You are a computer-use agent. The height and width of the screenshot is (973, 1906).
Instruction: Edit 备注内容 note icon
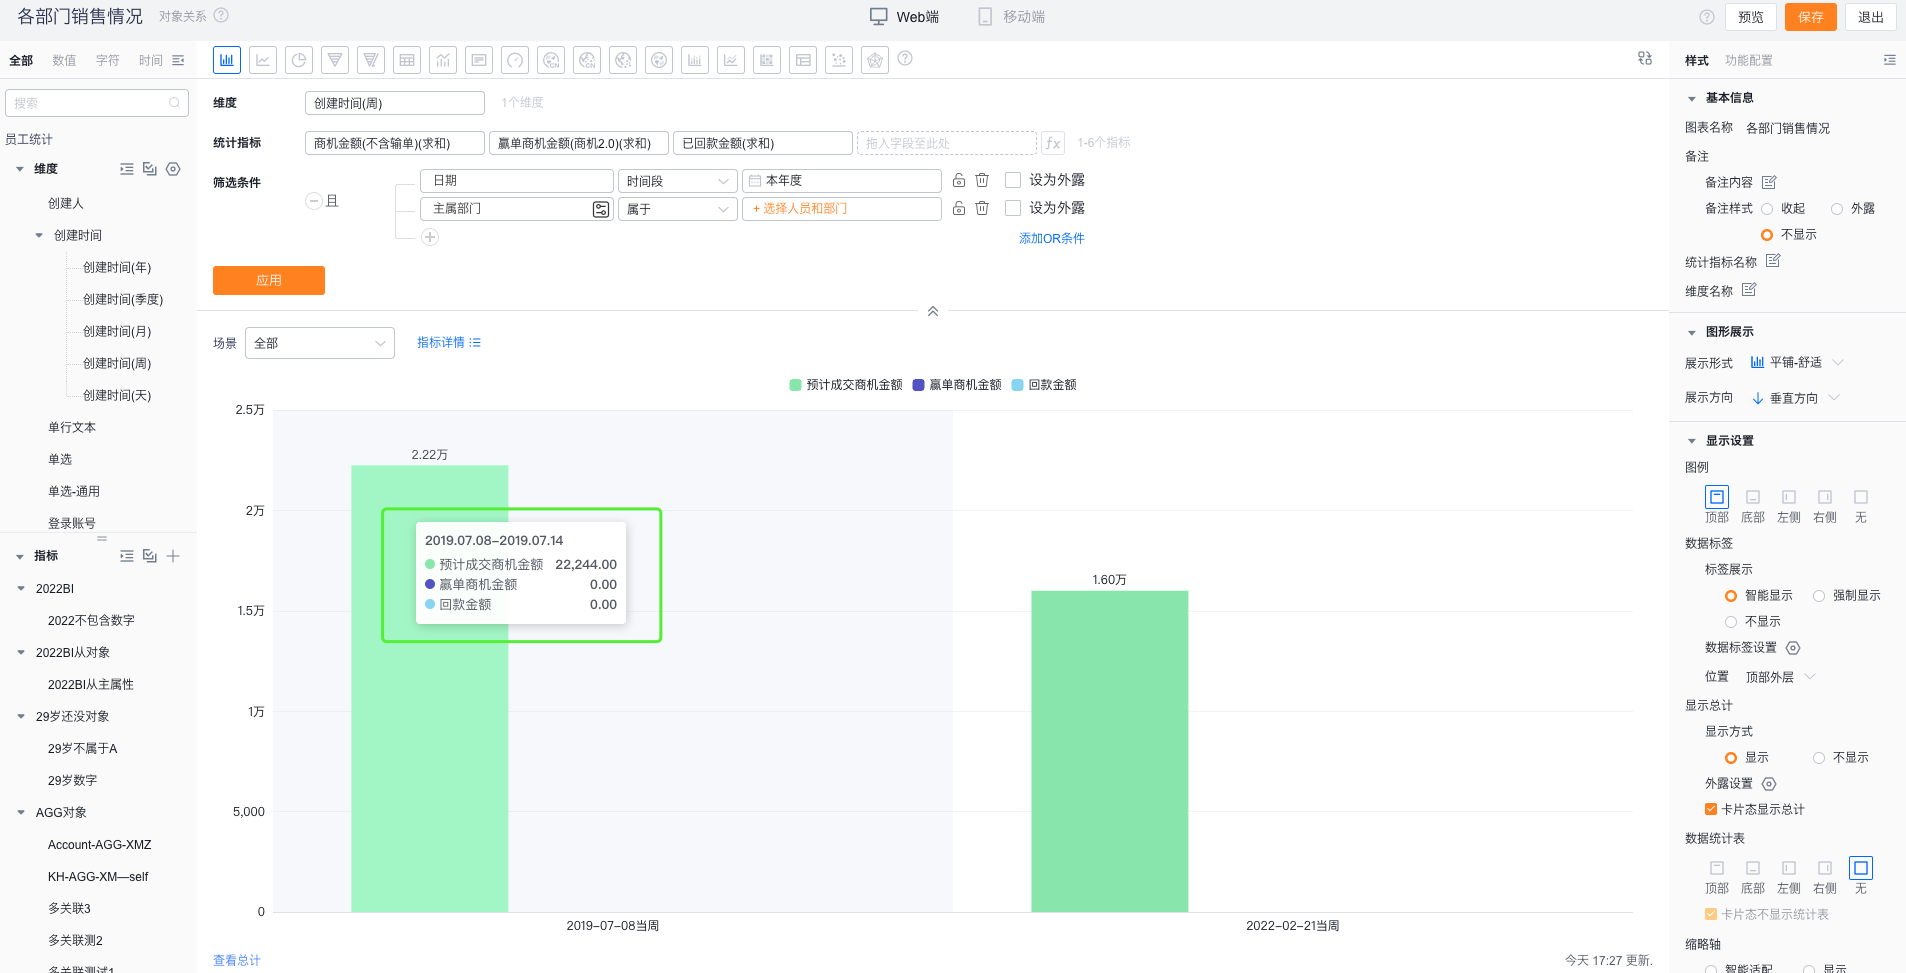(x=1769, y=182)
